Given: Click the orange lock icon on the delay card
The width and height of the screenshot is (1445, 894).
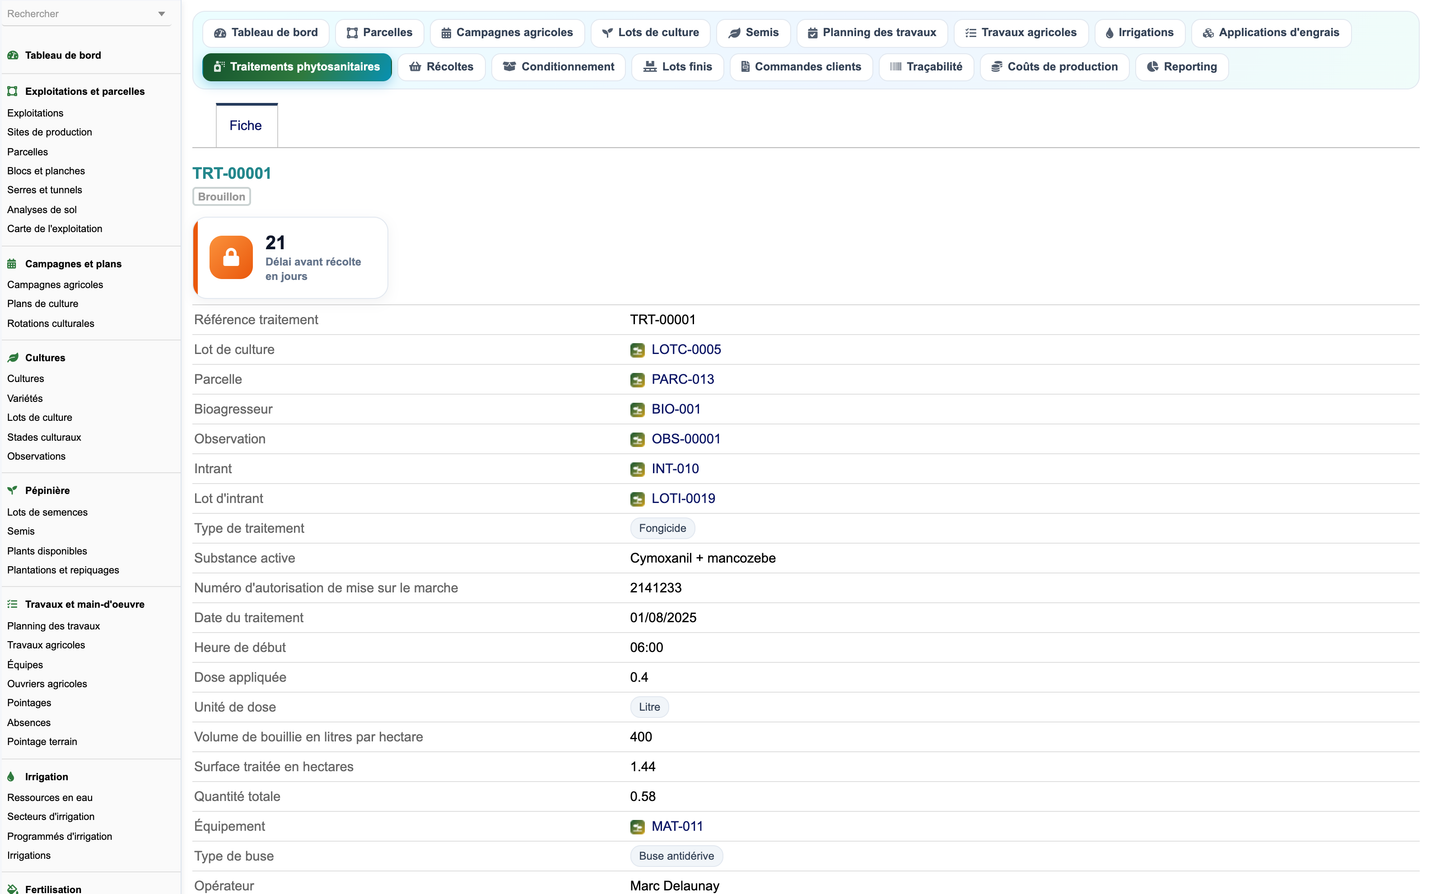Looking at the screenshot, I should (x=231, y=258).
